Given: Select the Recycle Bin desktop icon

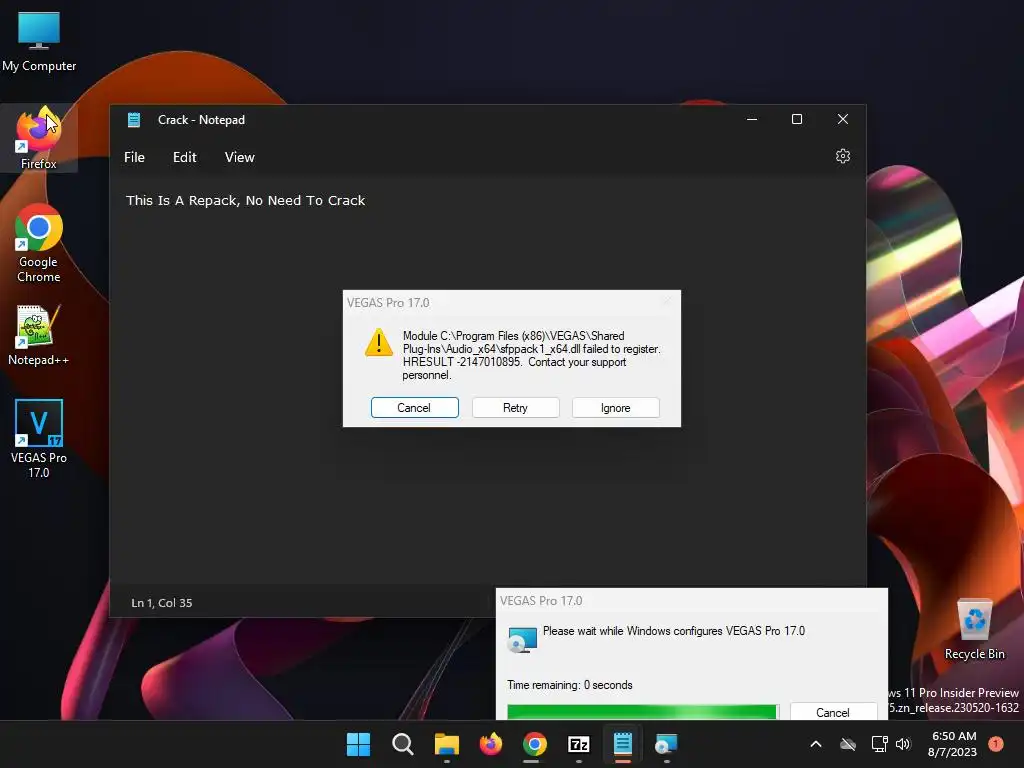Looking at the screenshot, I should coord(974,629).
